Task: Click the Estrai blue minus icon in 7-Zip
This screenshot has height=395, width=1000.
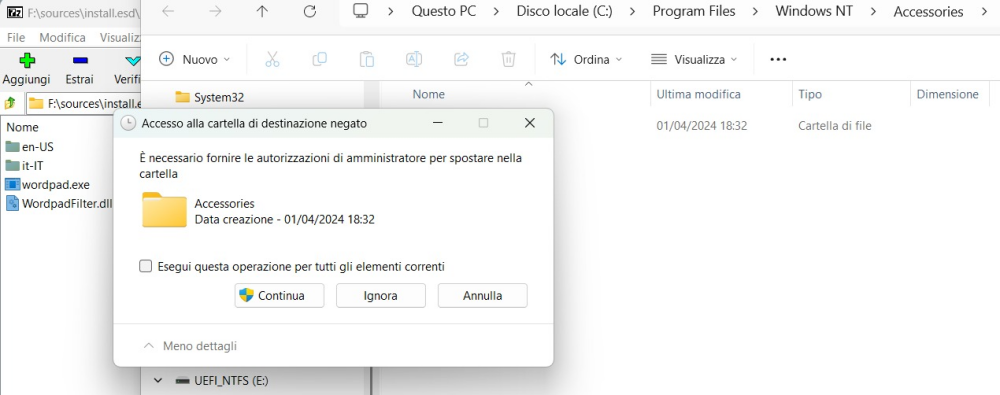Action: [x=80, y=61]
